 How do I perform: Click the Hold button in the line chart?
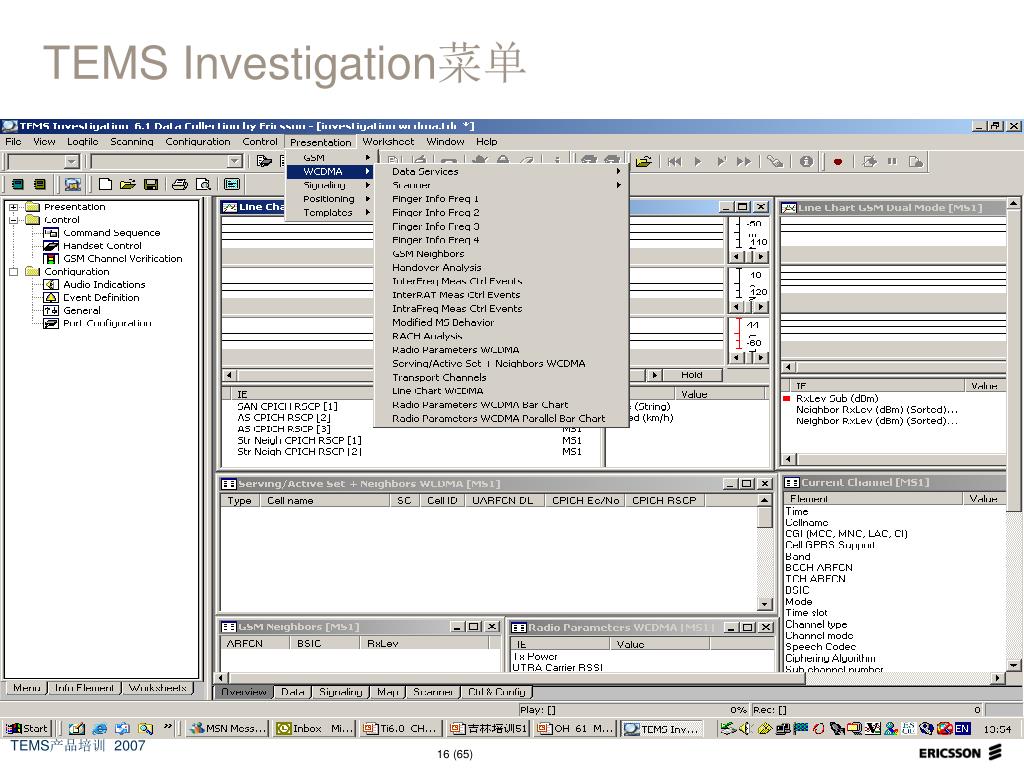692,375
